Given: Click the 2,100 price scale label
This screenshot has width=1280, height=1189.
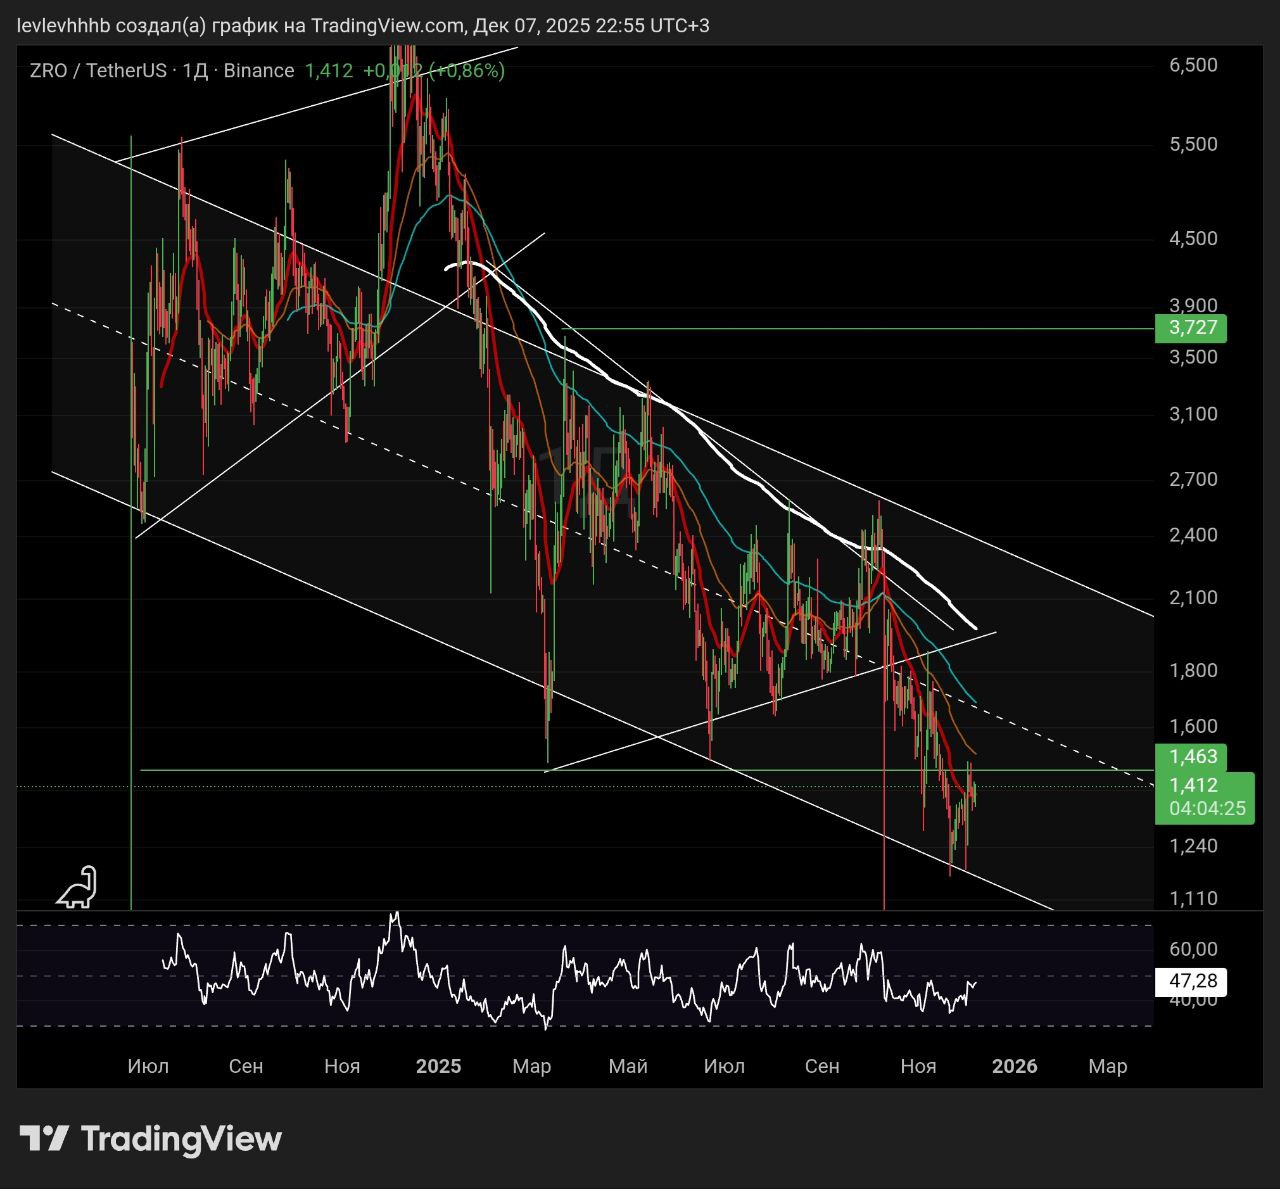Looking at the screenshot, I should pyautogui.click(x=1193, y=598).
